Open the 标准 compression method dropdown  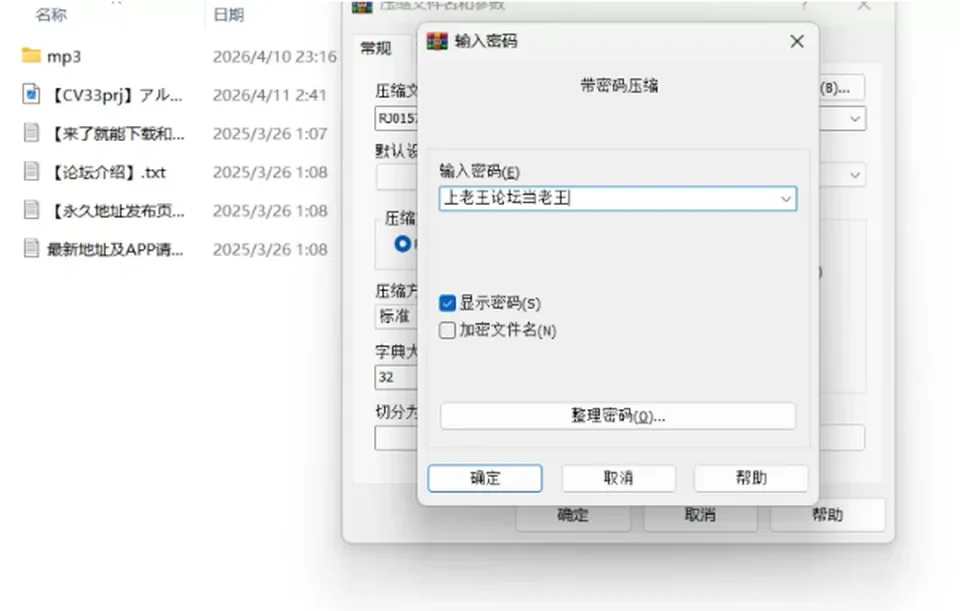396,316
